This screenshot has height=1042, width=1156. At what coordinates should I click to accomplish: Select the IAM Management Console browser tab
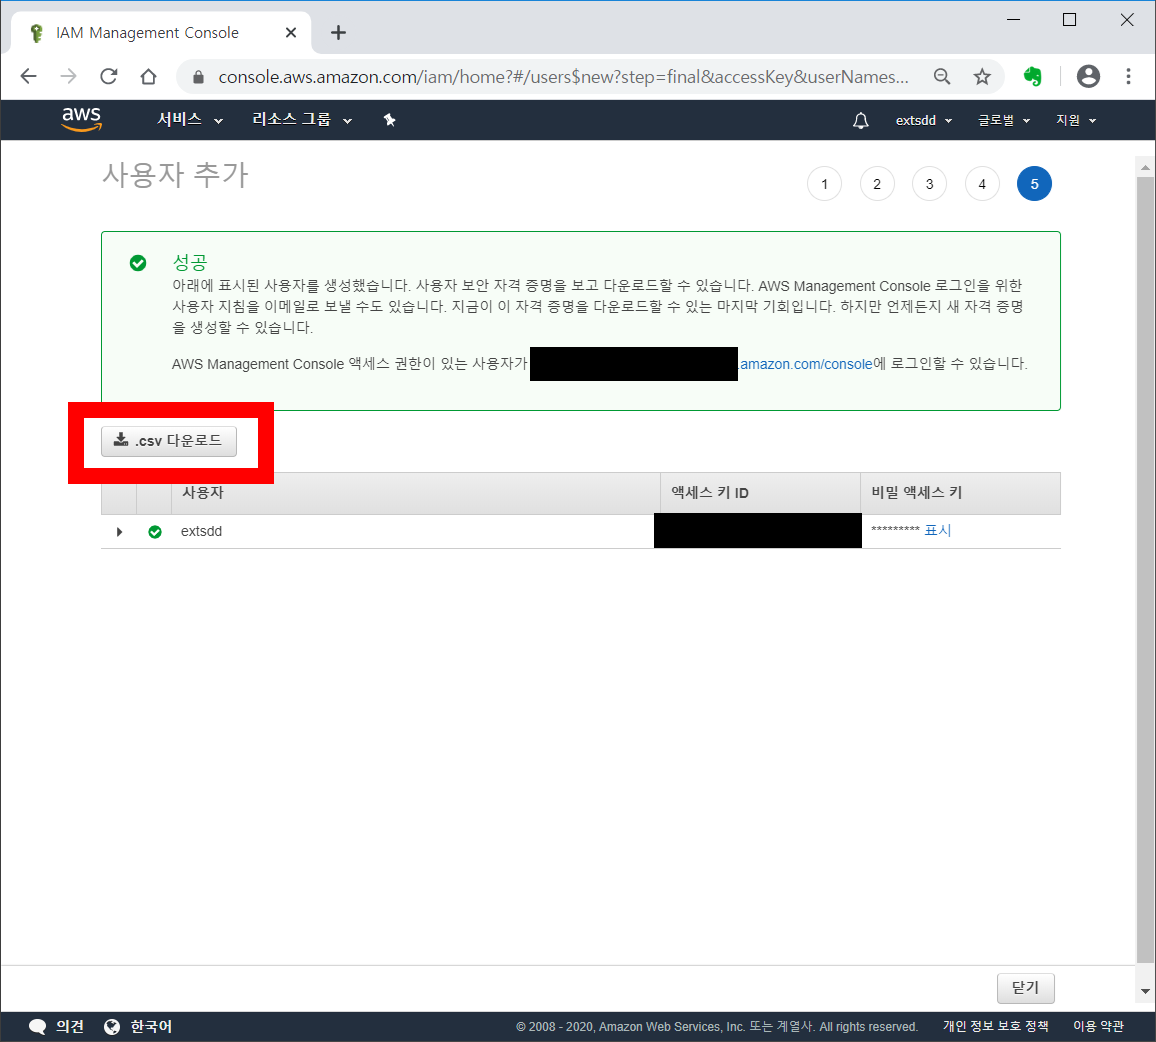tap(161, 32)
